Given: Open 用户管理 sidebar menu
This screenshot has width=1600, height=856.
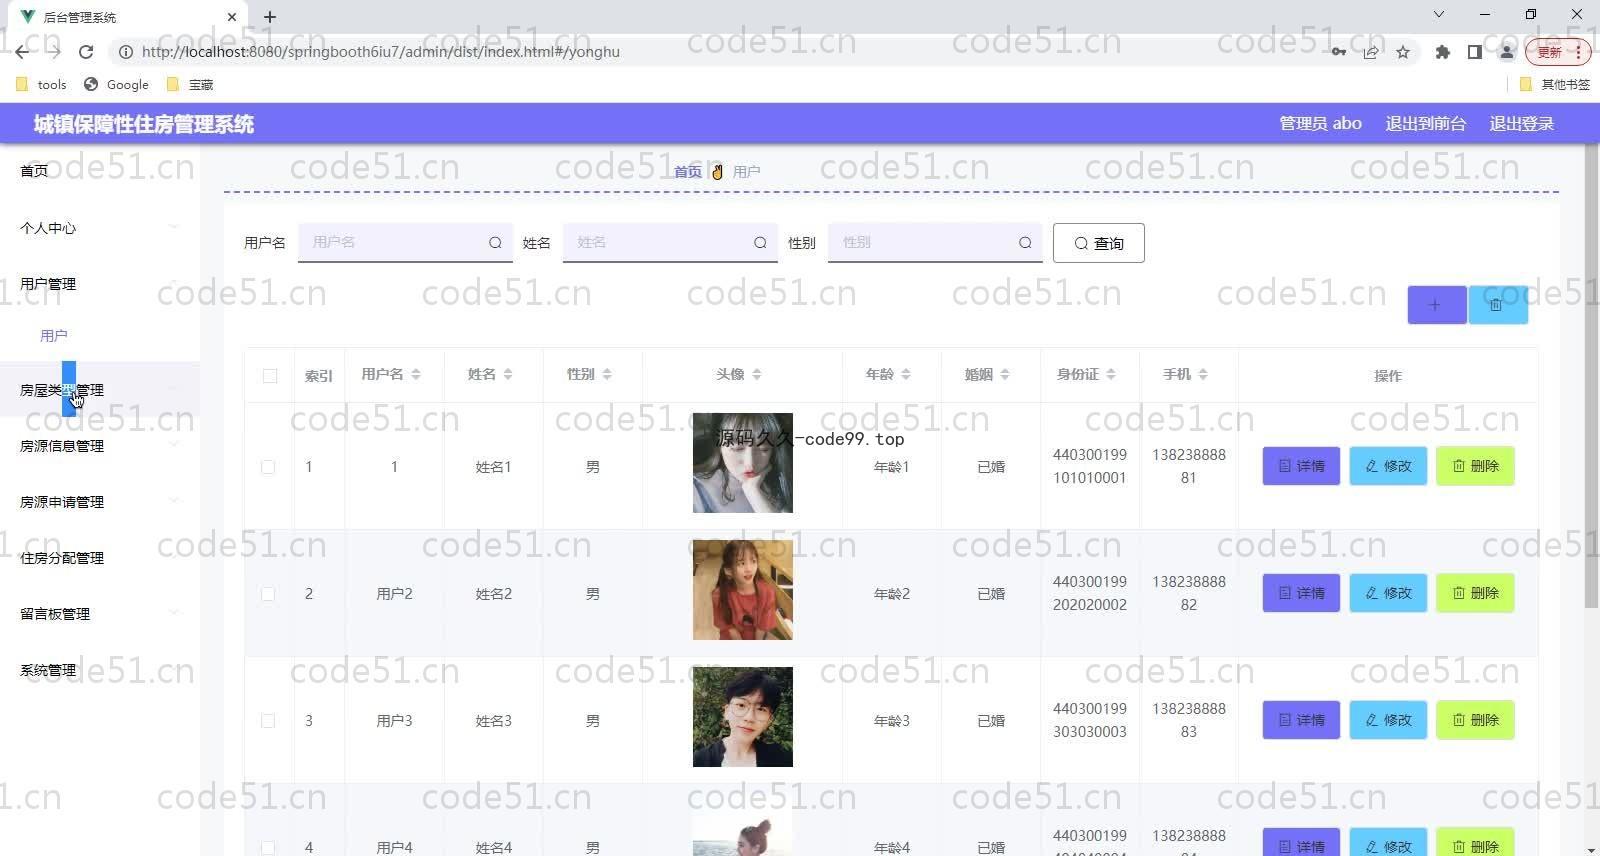Looking at the screenshot, I should tap(100, 284).
